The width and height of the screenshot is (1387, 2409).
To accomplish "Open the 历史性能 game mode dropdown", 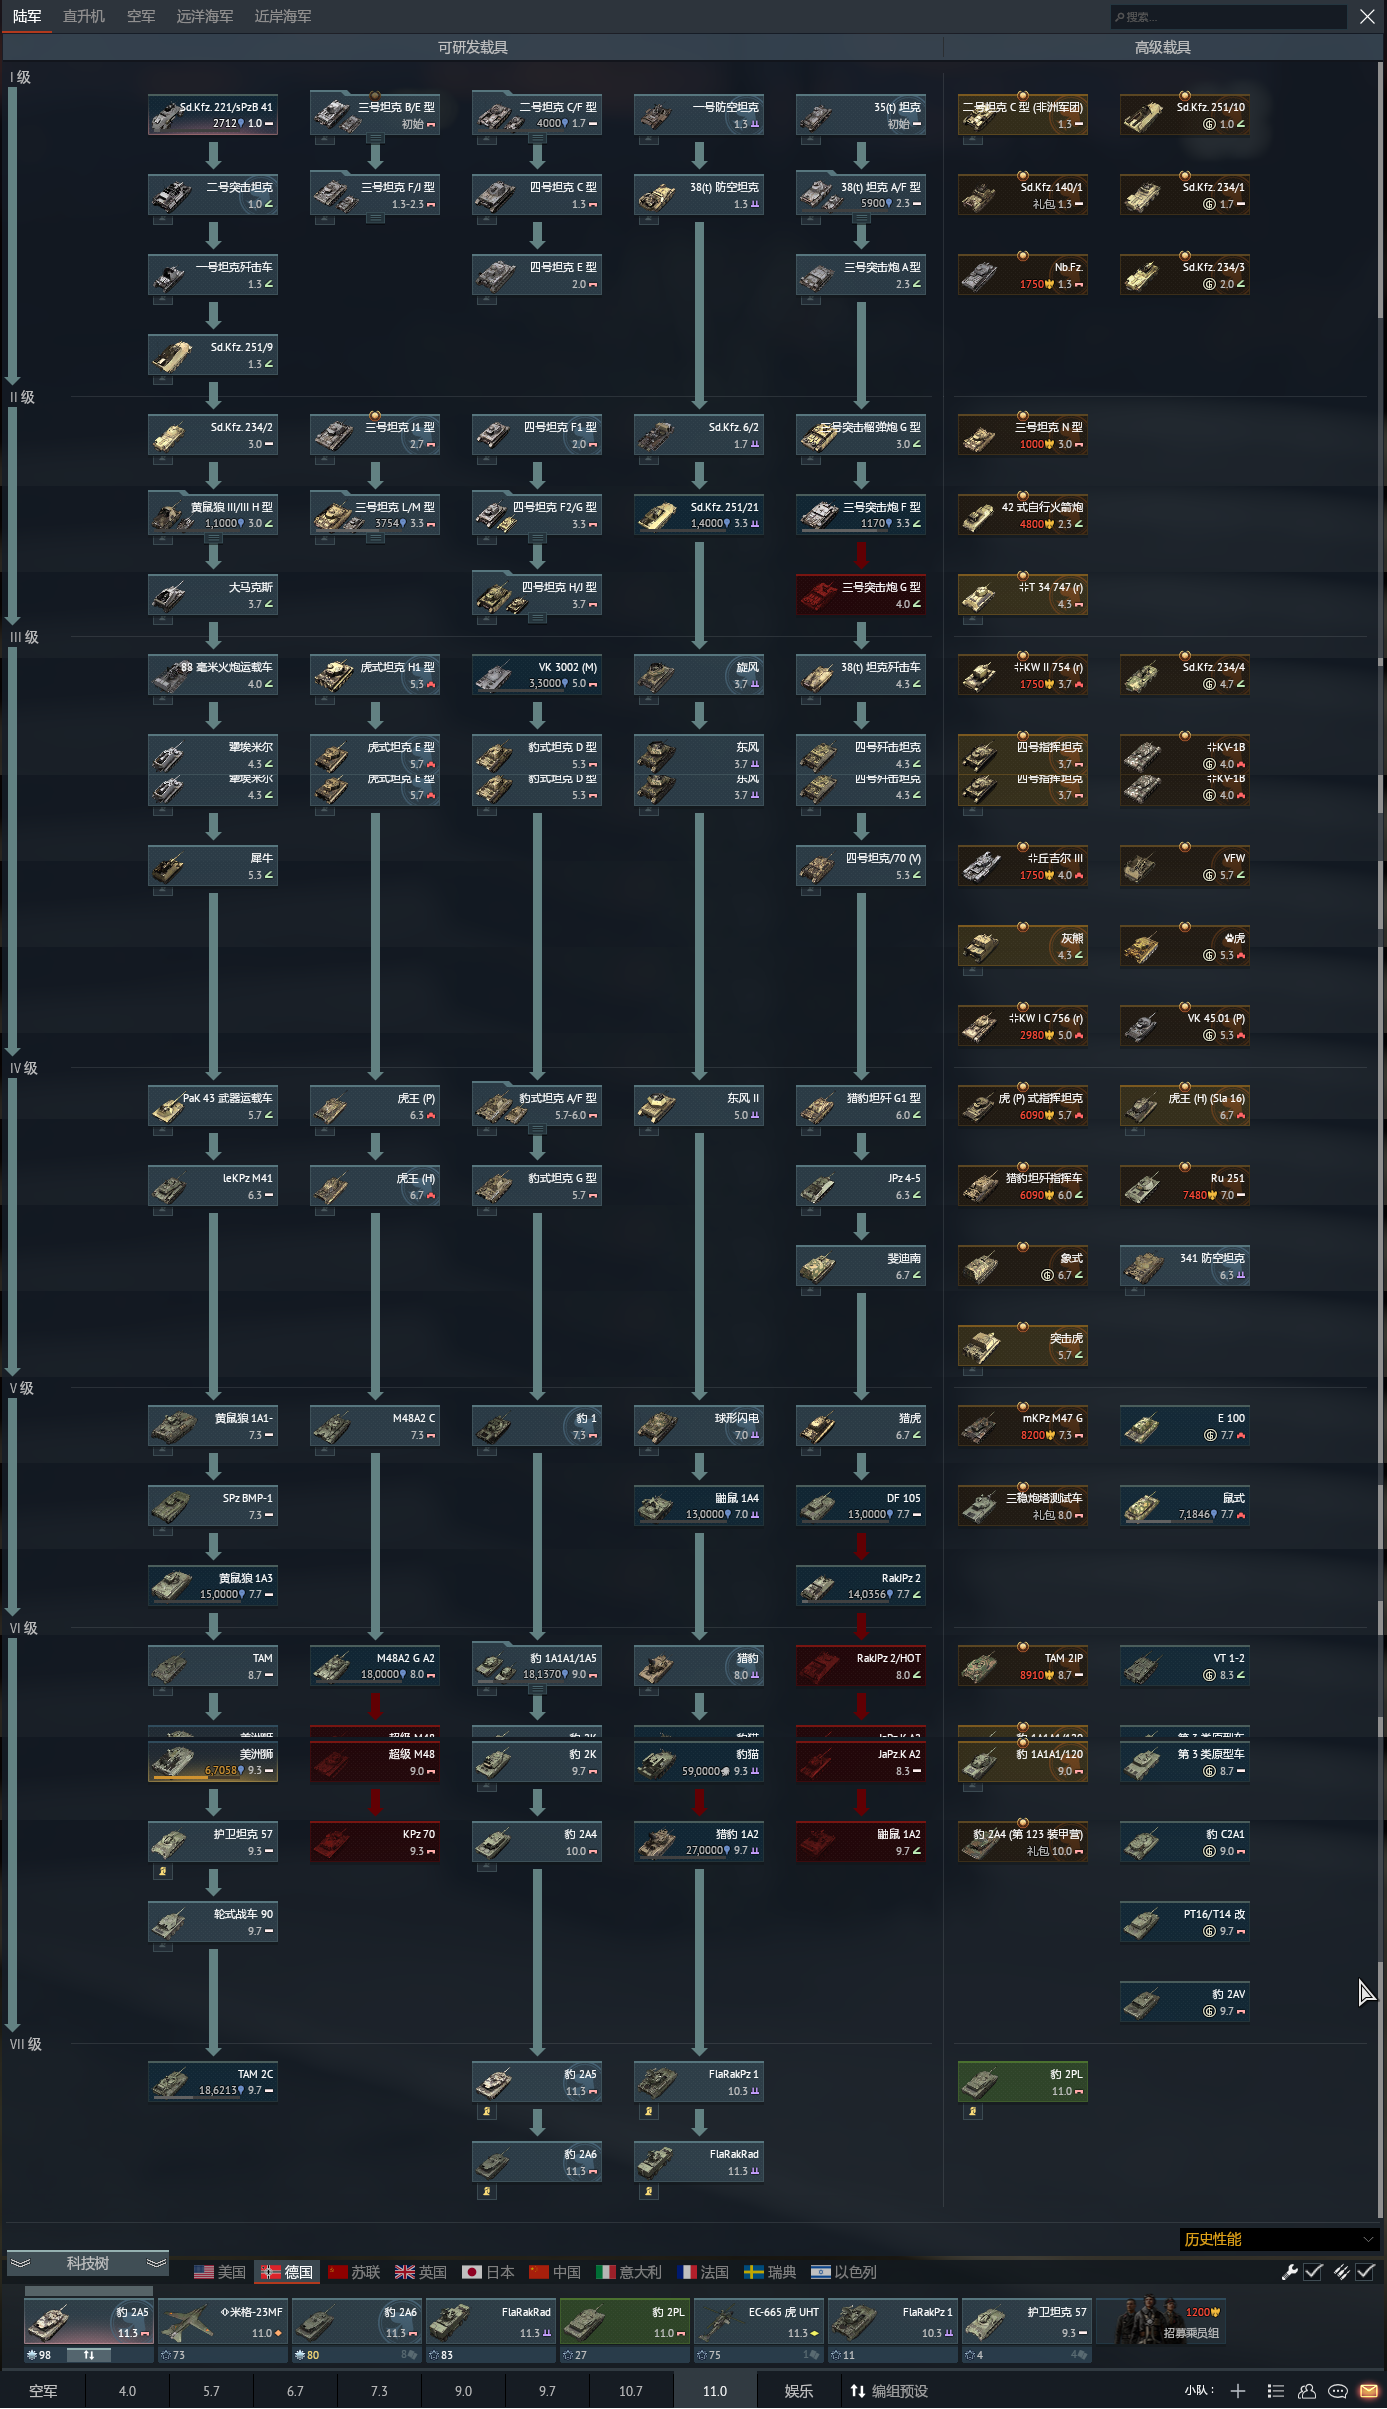I will (x=1279, y=2238).
